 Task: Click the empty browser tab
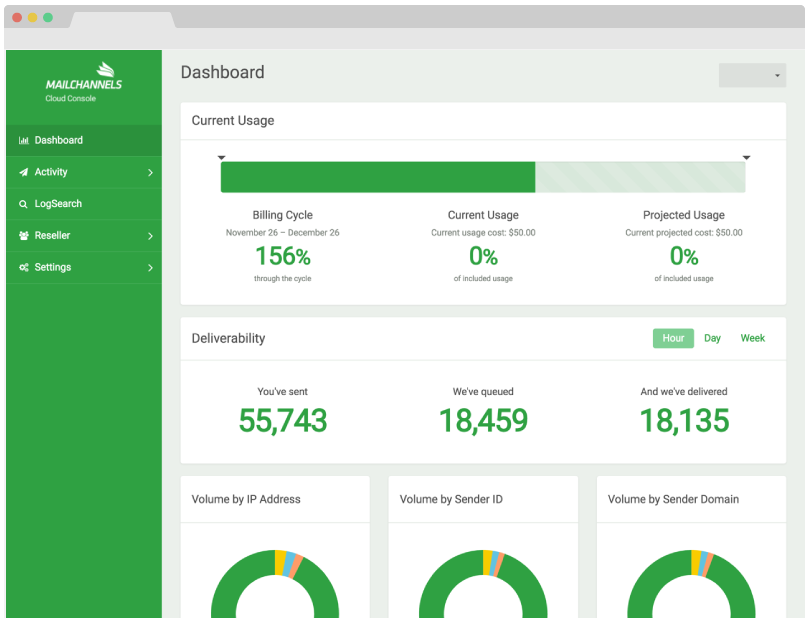122,20
